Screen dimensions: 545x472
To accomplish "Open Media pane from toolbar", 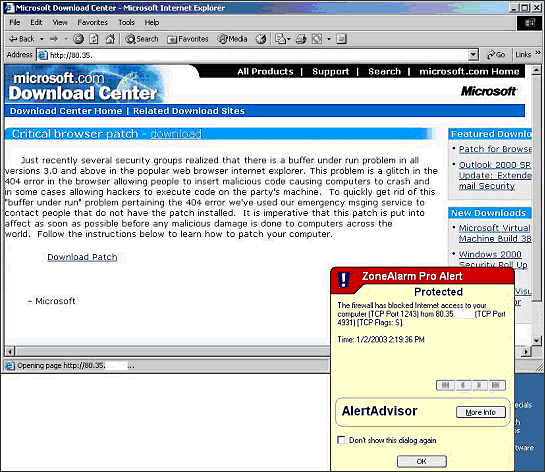I will click(232, 39).
